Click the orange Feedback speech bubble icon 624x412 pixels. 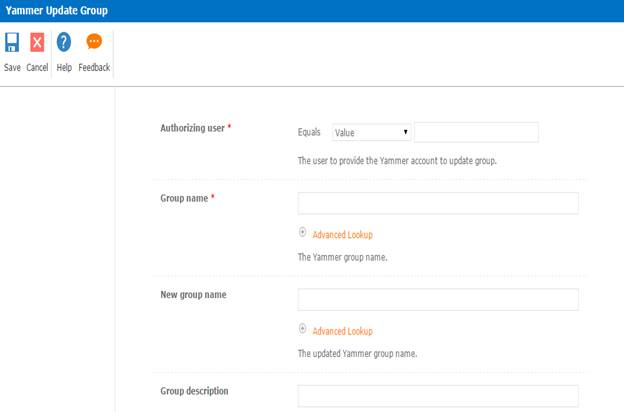[x=94, y=42]
